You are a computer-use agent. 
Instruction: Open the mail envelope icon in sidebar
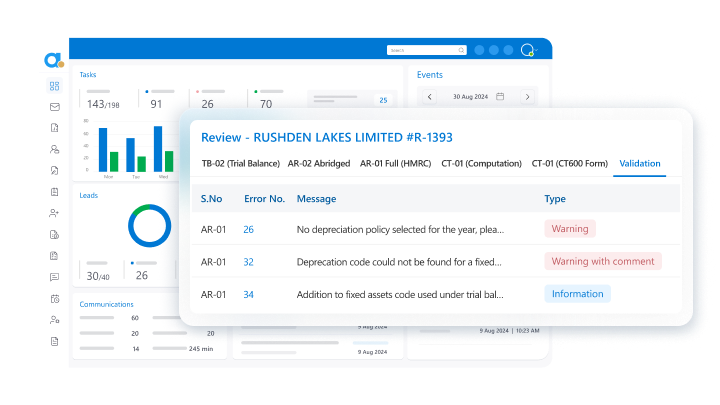coord(54,107)
